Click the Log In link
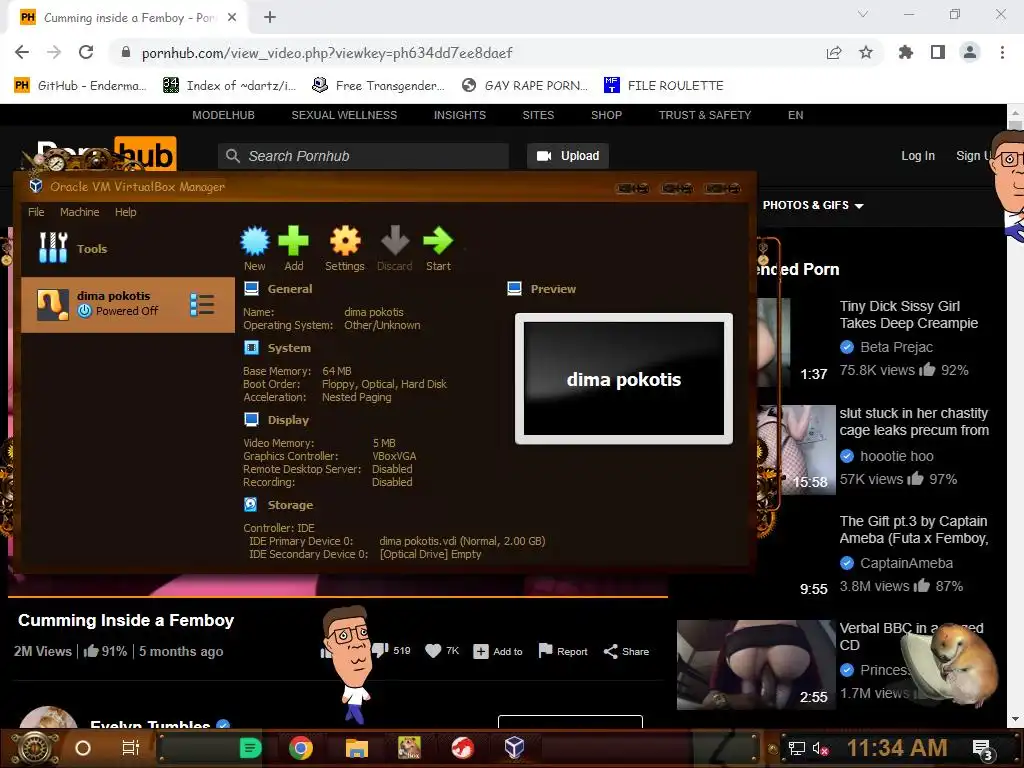Screen dimensions: 1024x768 click(918, 155)
